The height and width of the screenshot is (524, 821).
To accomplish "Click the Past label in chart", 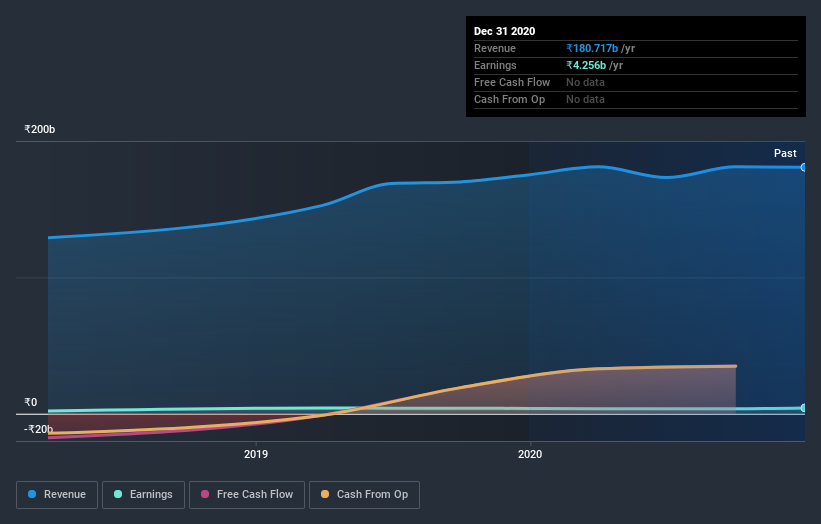I will click(785, 153).
